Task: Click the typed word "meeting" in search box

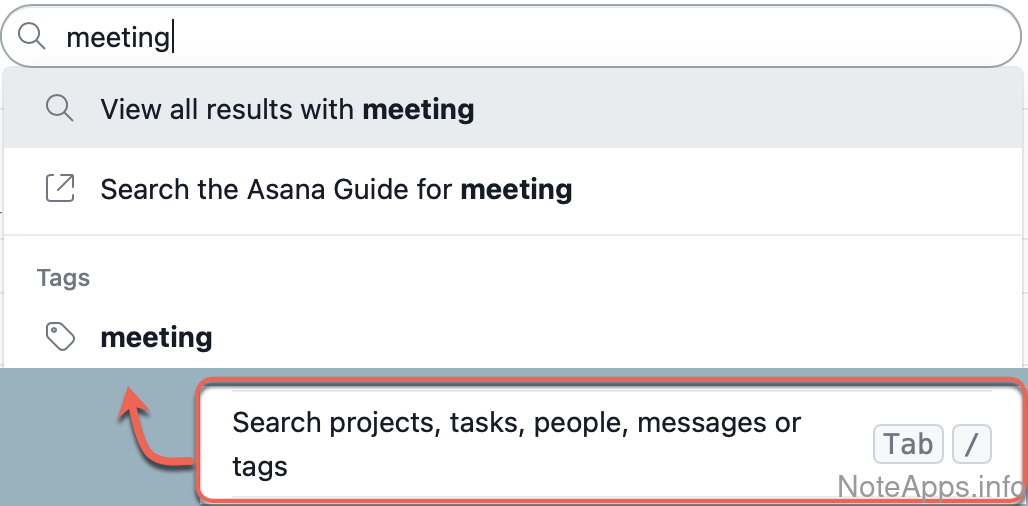Action: pyautogui.click(x=117, y=38)
